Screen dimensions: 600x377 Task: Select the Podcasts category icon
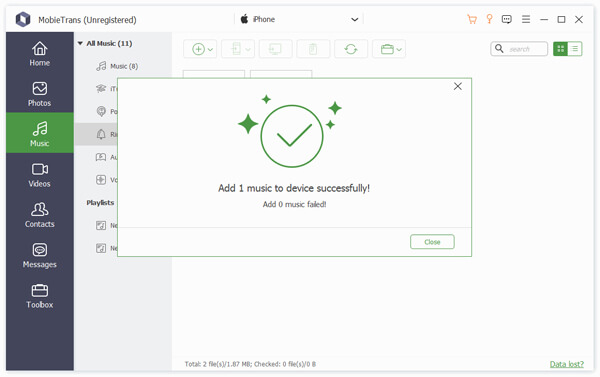pos(101,111)
